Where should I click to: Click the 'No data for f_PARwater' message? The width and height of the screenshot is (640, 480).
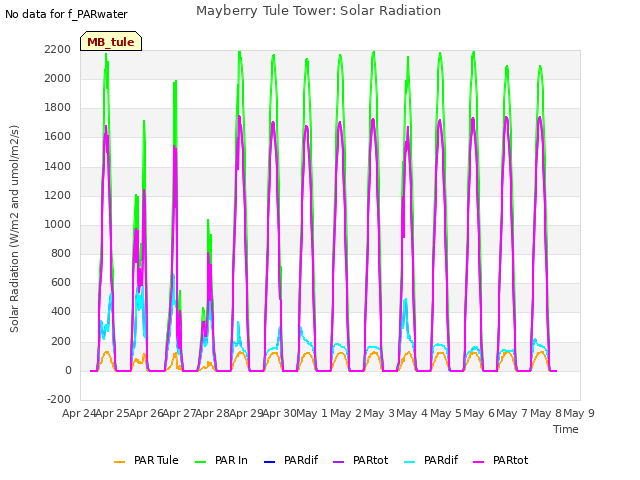66,14
